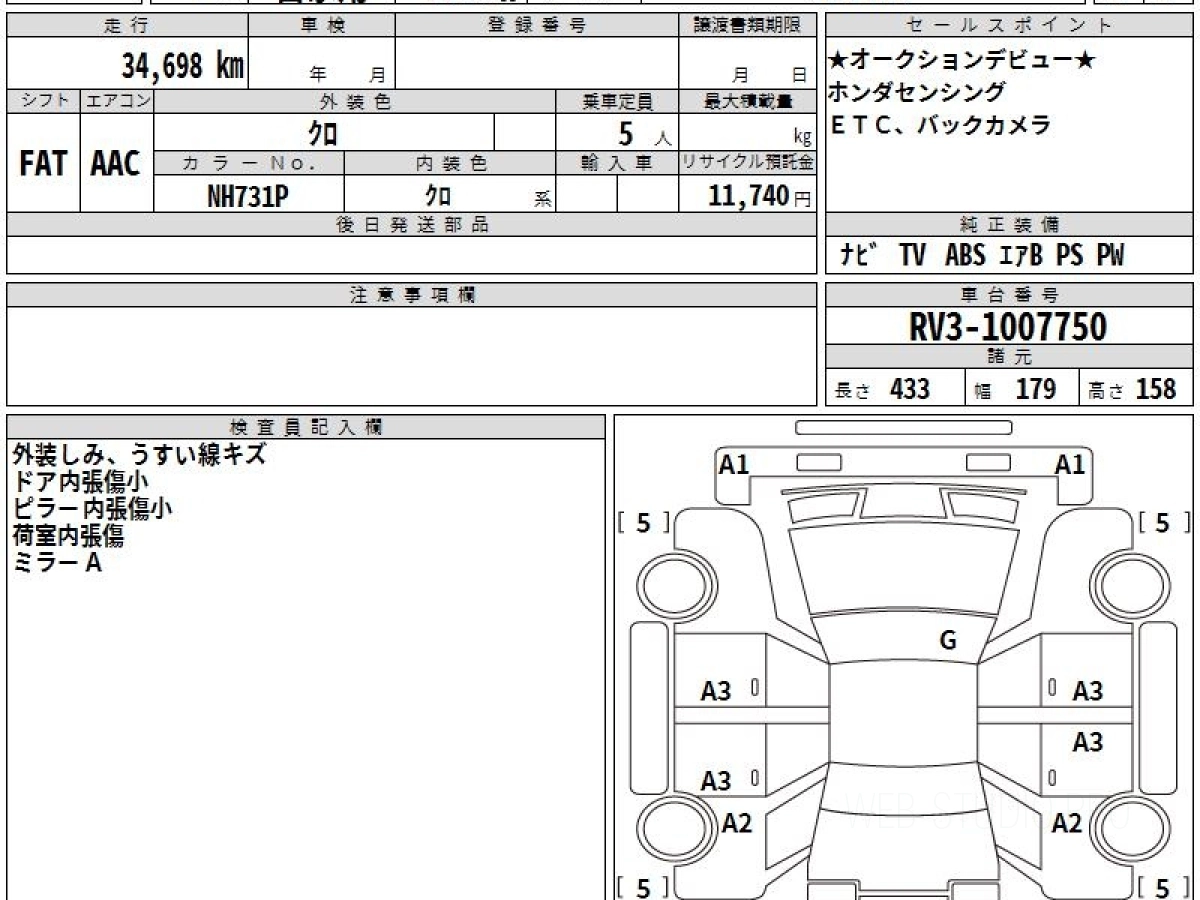Screen dimensions: 1200x900
Task: Select the 登録番号 header cell
Action: [537, 26]
